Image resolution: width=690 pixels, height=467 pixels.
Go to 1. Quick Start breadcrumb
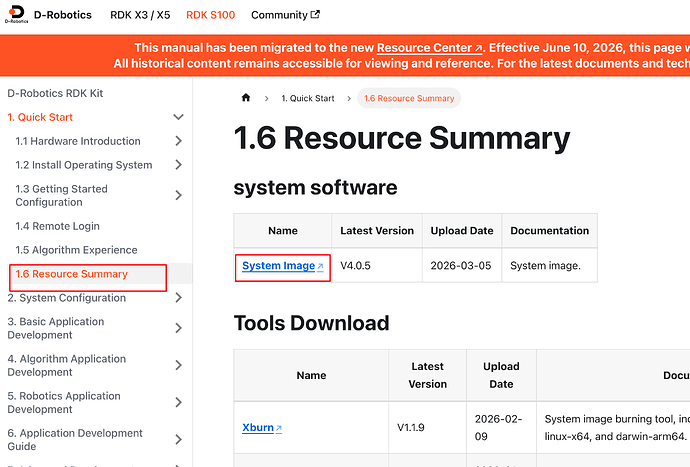308,98
